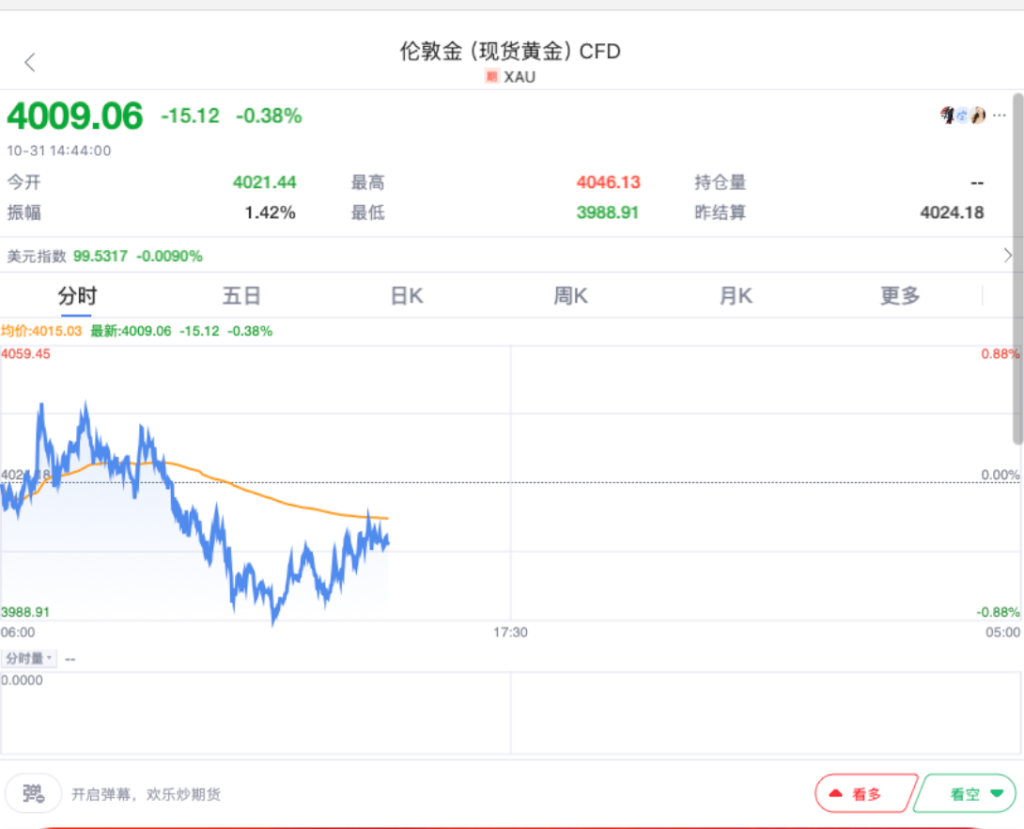Switch to the 分时 chart tab
1024x829 pixels.
coord(77,296)
